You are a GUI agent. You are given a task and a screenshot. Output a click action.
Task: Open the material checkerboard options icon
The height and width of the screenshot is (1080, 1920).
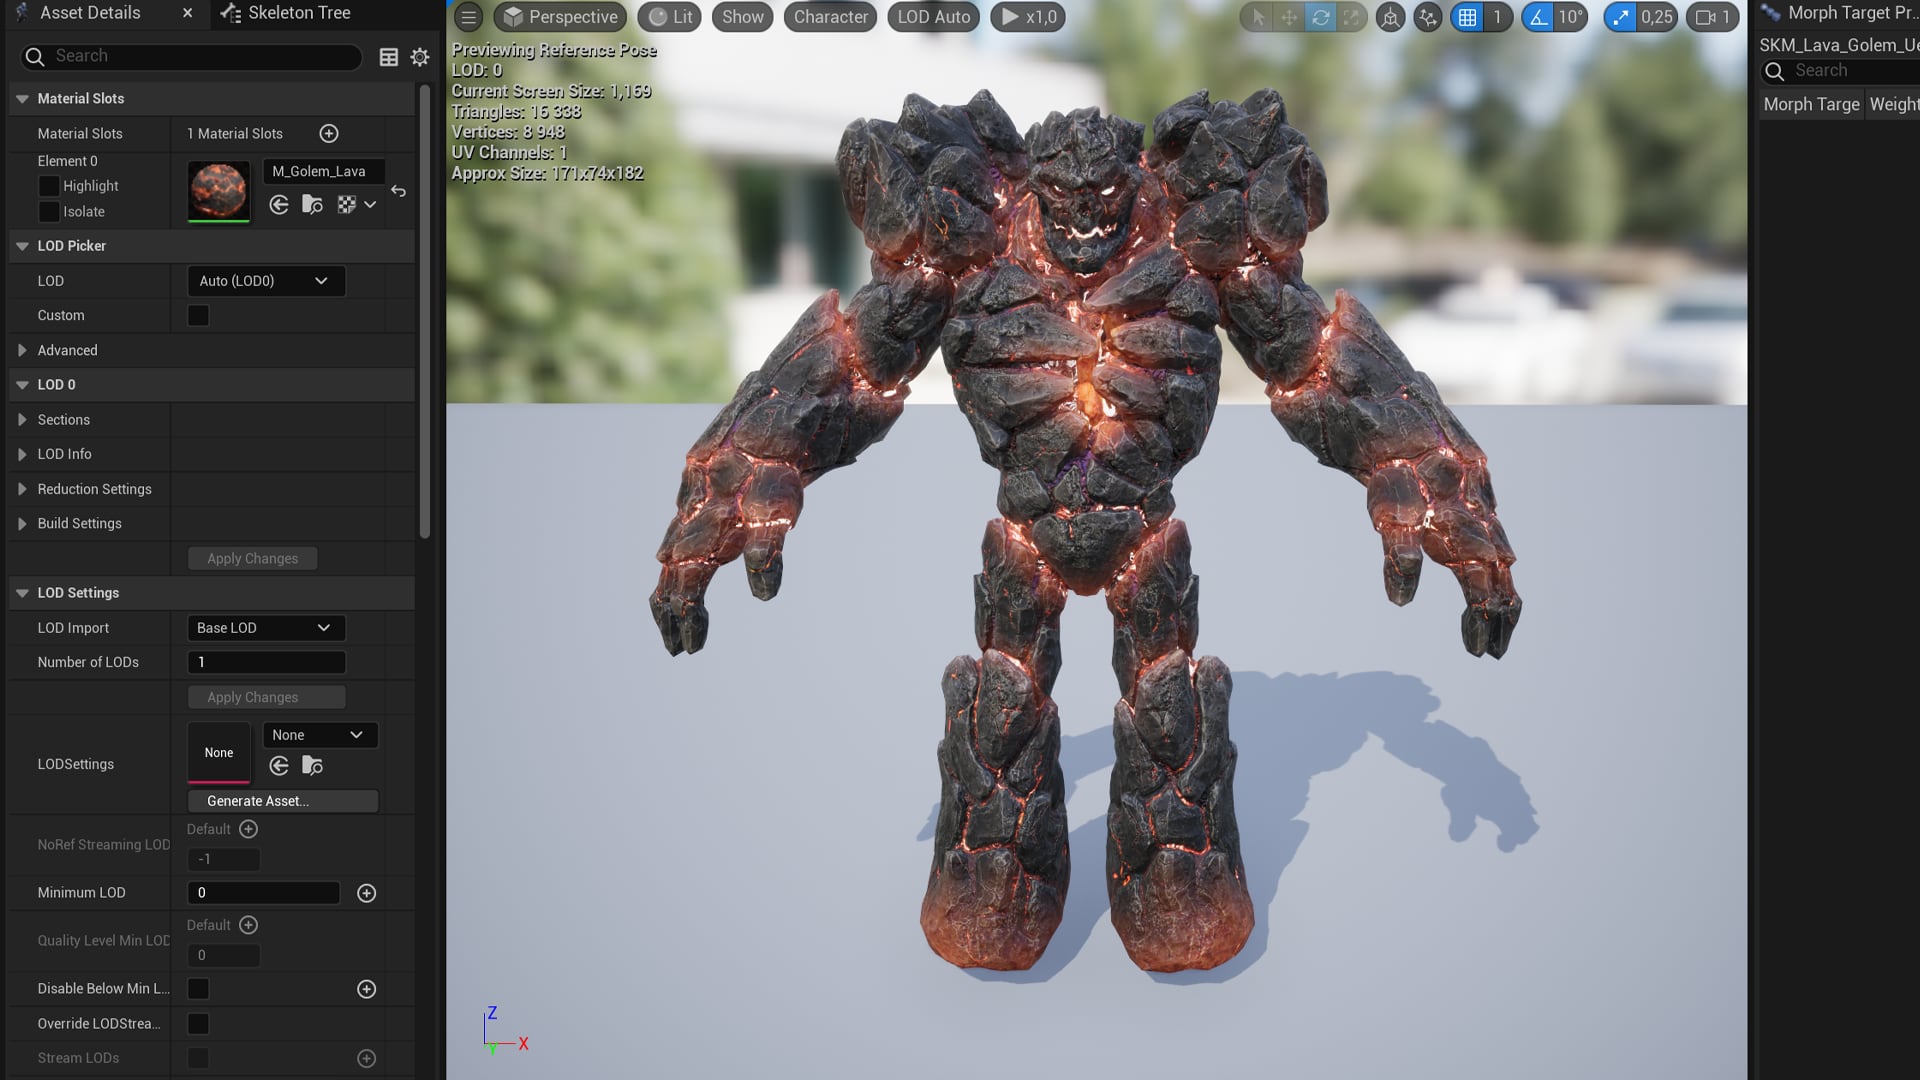347,204
